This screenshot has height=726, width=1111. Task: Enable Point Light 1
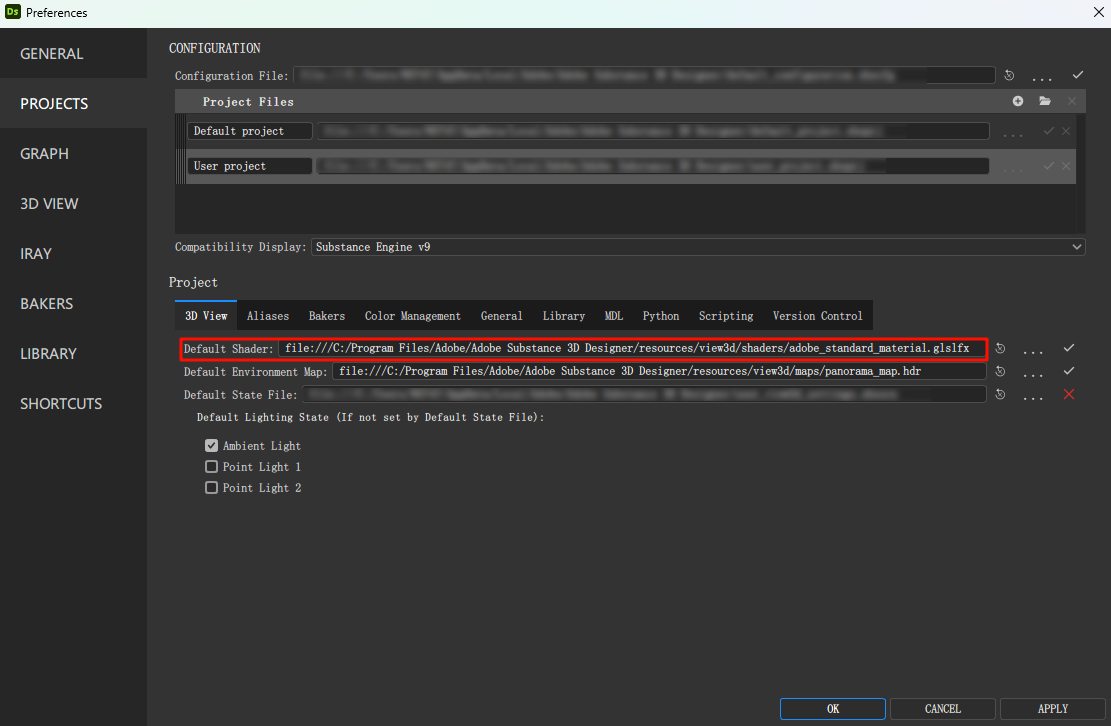tap(211, 467)
